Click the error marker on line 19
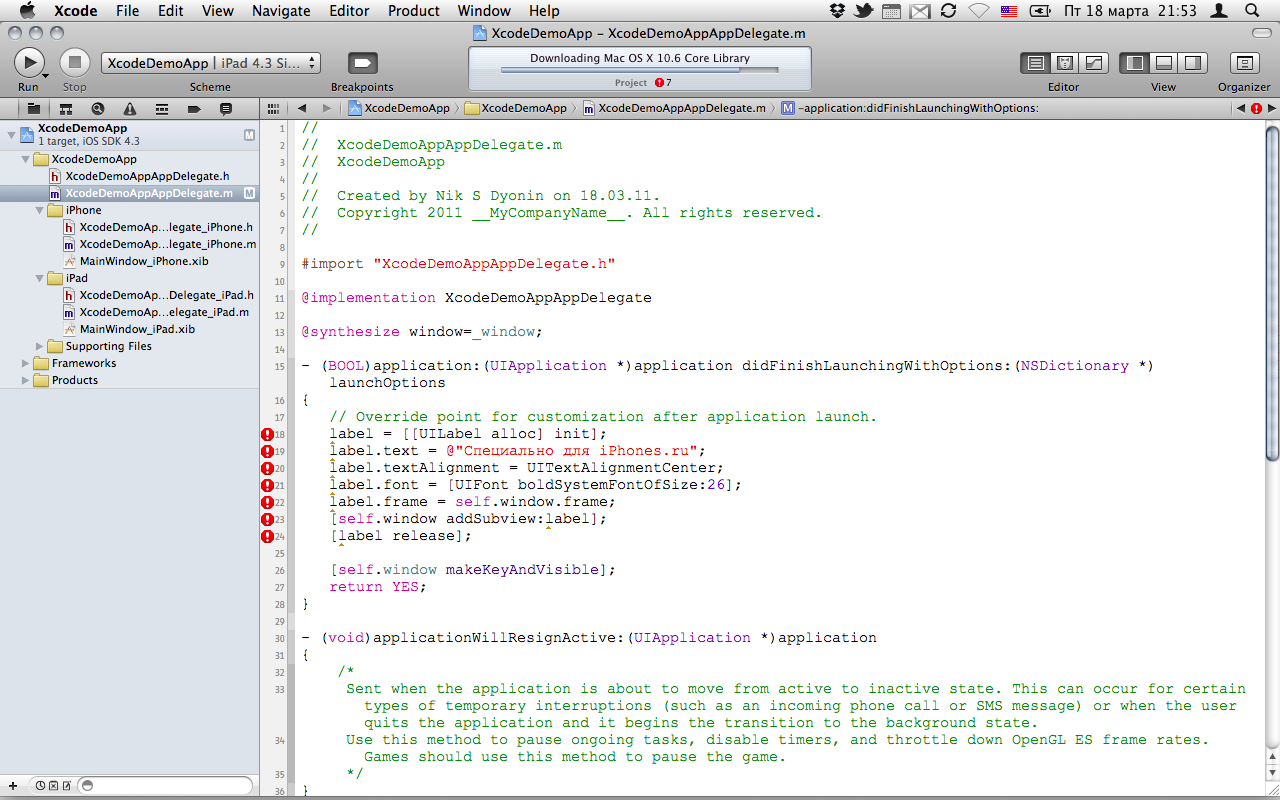Image resolution: width=1280 pixels, height=800 pixels. coord(267,451)
